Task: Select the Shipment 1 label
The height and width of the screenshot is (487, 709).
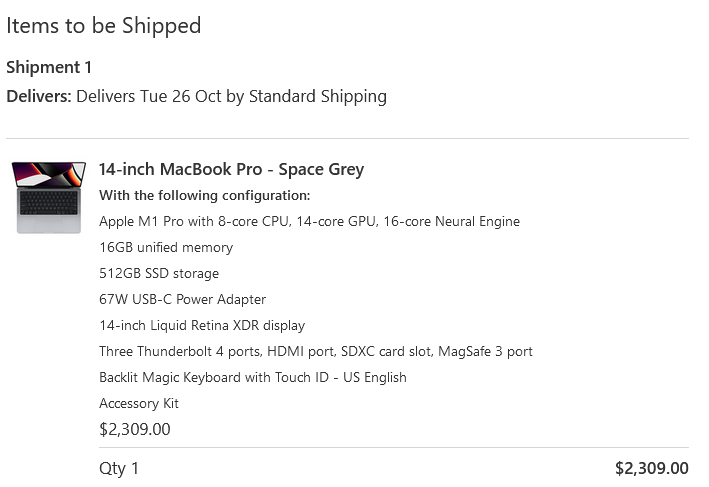Action: pyautogui.click(x=49, y=67)
